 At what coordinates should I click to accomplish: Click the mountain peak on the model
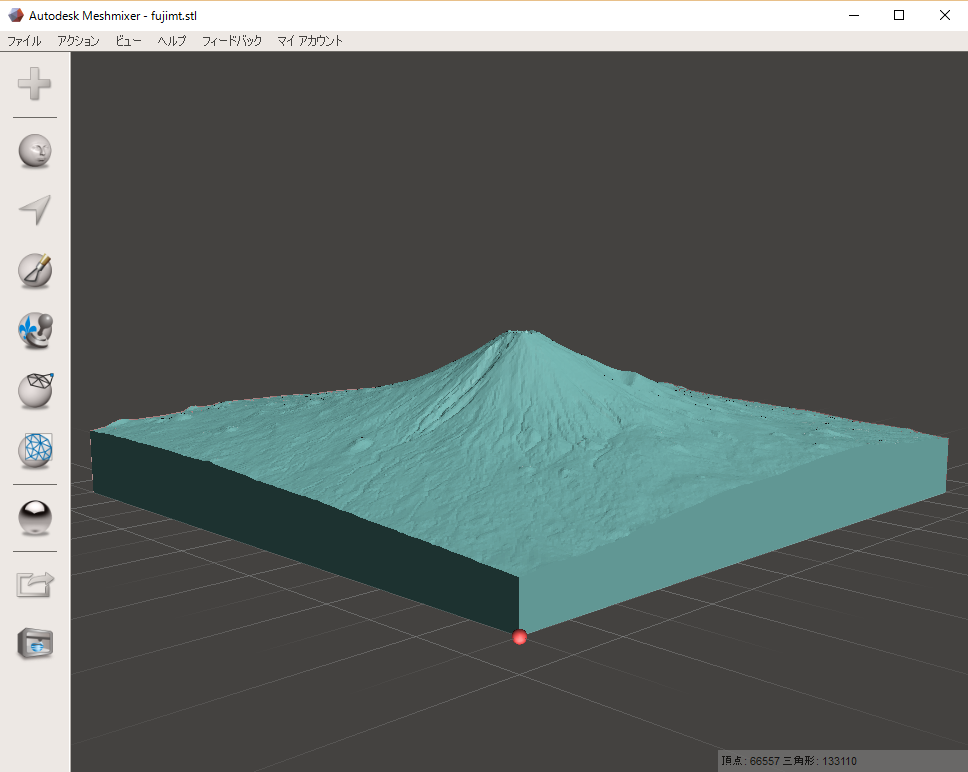(x=520, y=335)
